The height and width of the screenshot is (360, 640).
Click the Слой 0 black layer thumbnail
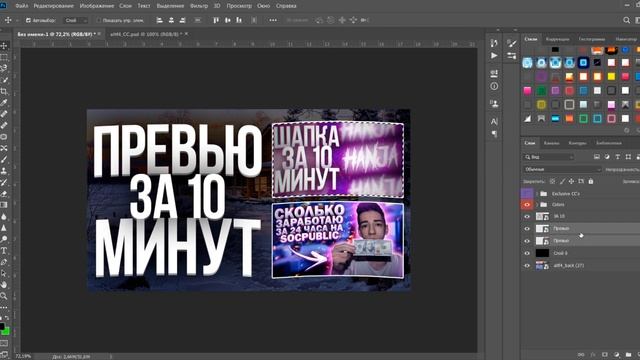tap(542, 253)
